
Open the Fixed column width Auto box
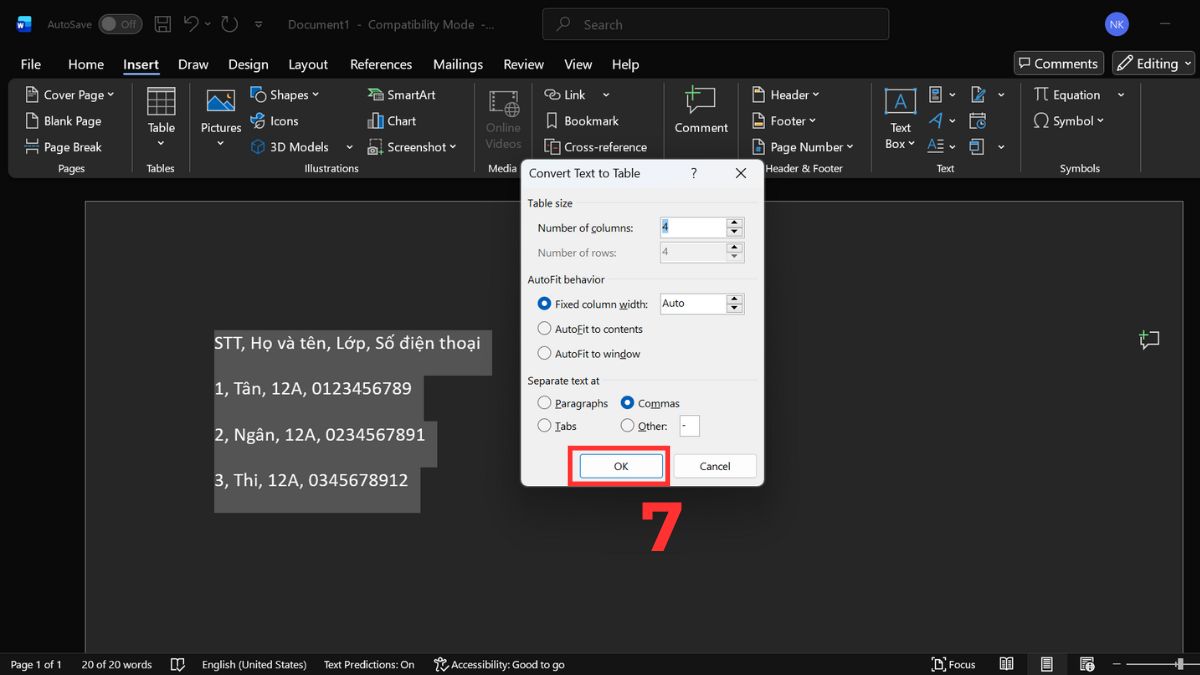pyautogui.click(x=692, y=304)
